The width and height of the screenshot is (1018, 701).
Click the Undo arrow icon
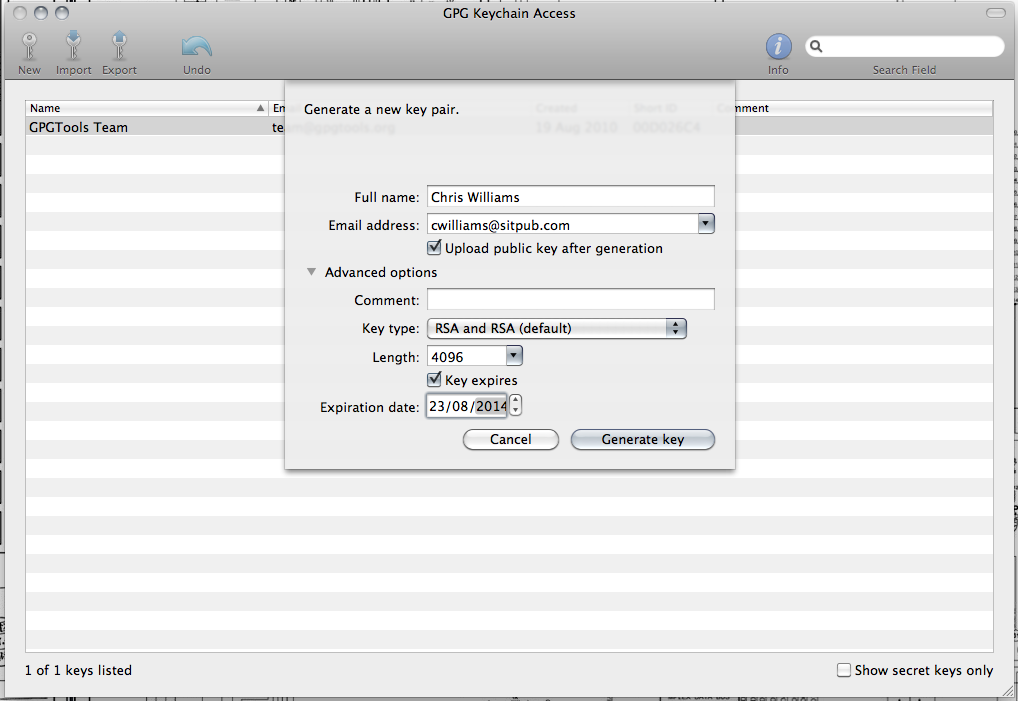pos(196,47)
